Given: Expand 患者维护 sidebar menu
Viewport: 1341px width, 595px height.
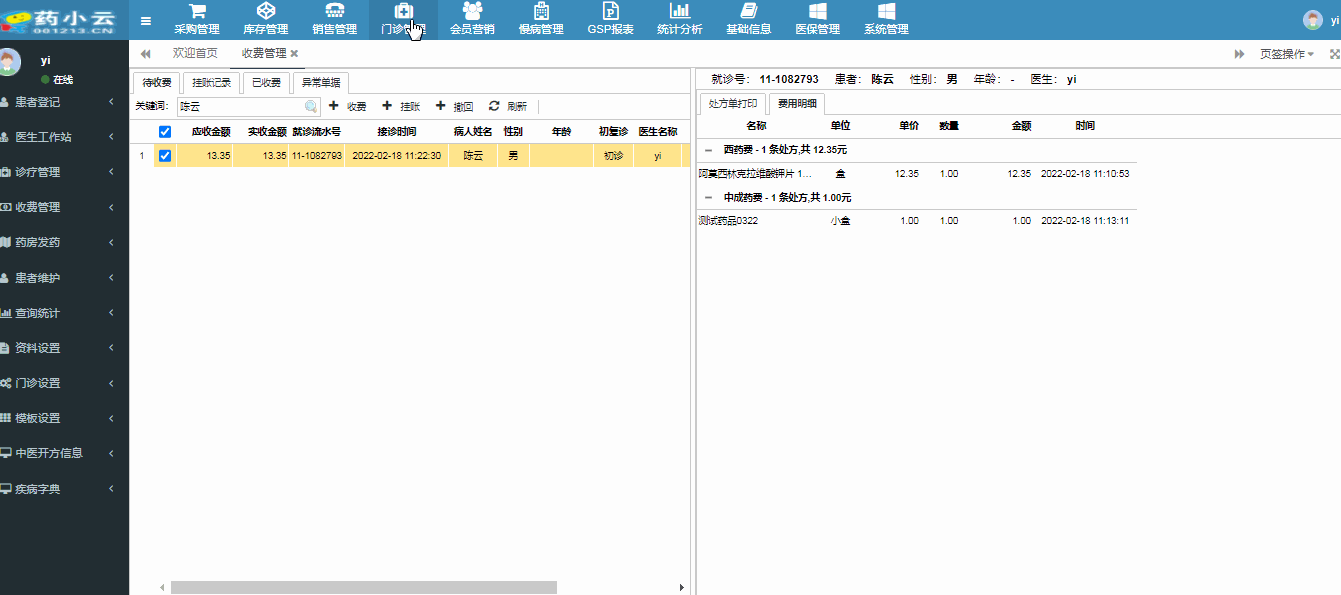Looking at the screenshot, I should [65, 278].
